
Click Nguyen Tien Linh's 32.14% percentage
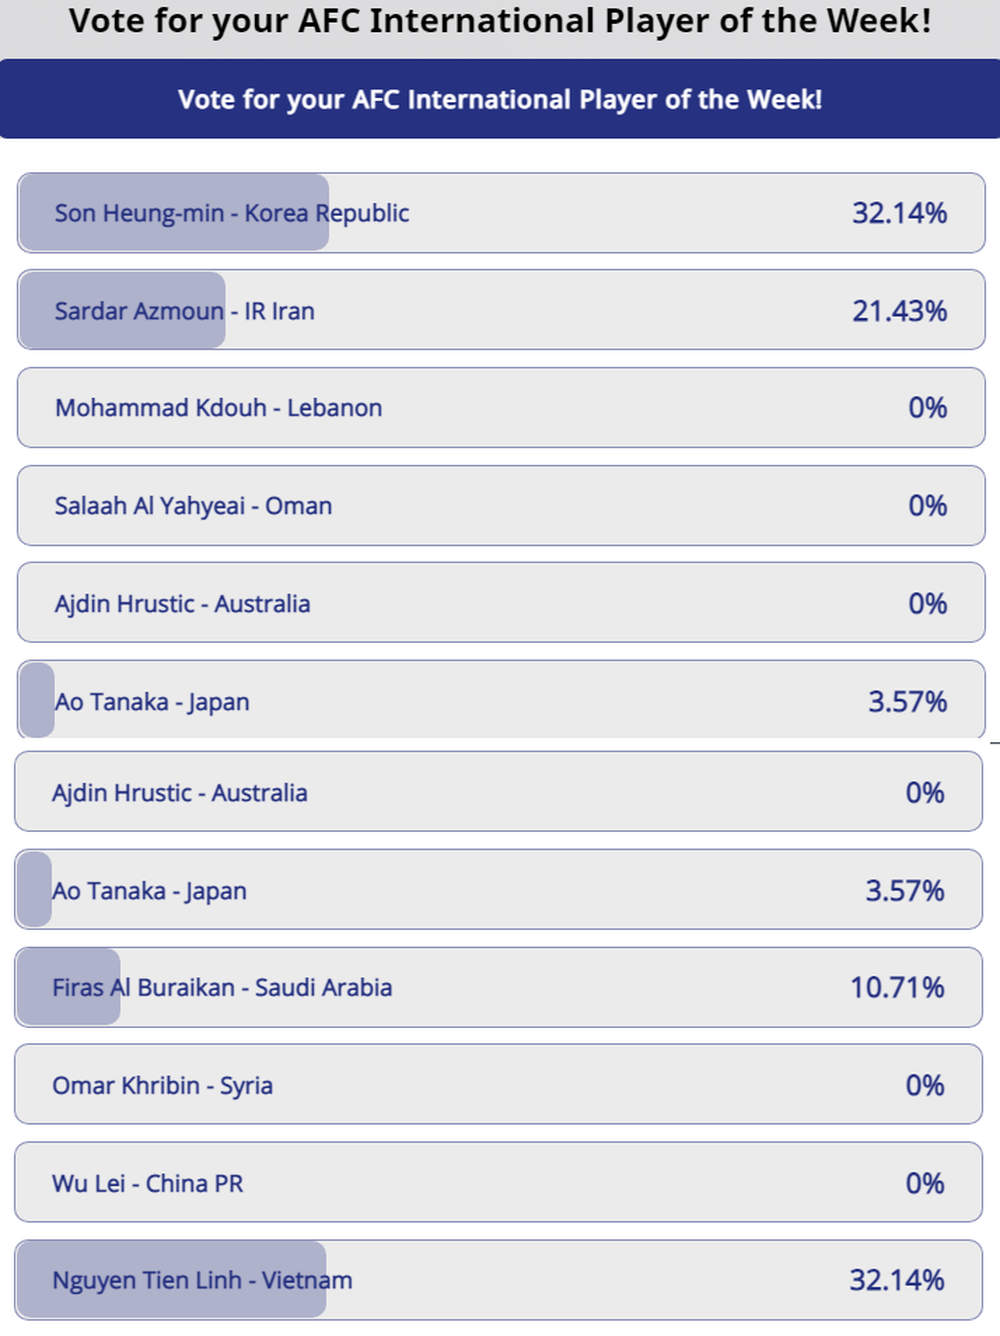[x=897, y=1280]
